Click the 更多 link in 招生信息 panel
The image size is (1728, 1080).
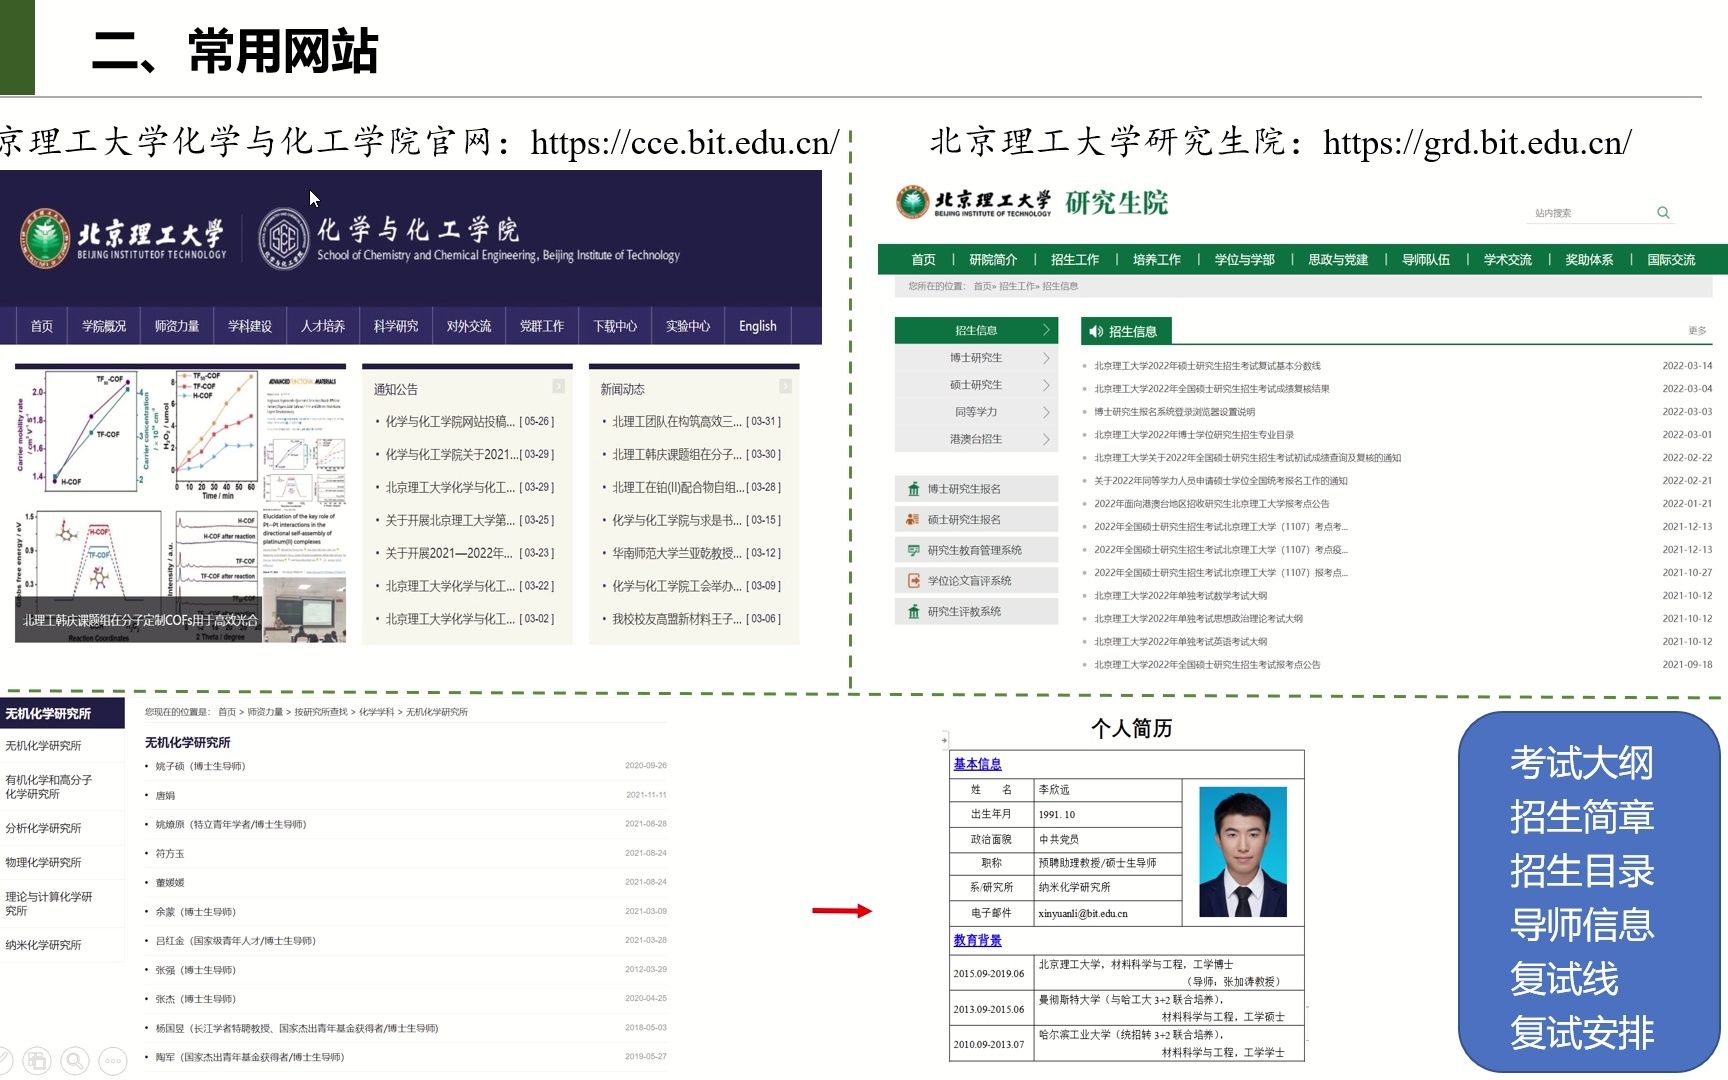pos(1697,330)
